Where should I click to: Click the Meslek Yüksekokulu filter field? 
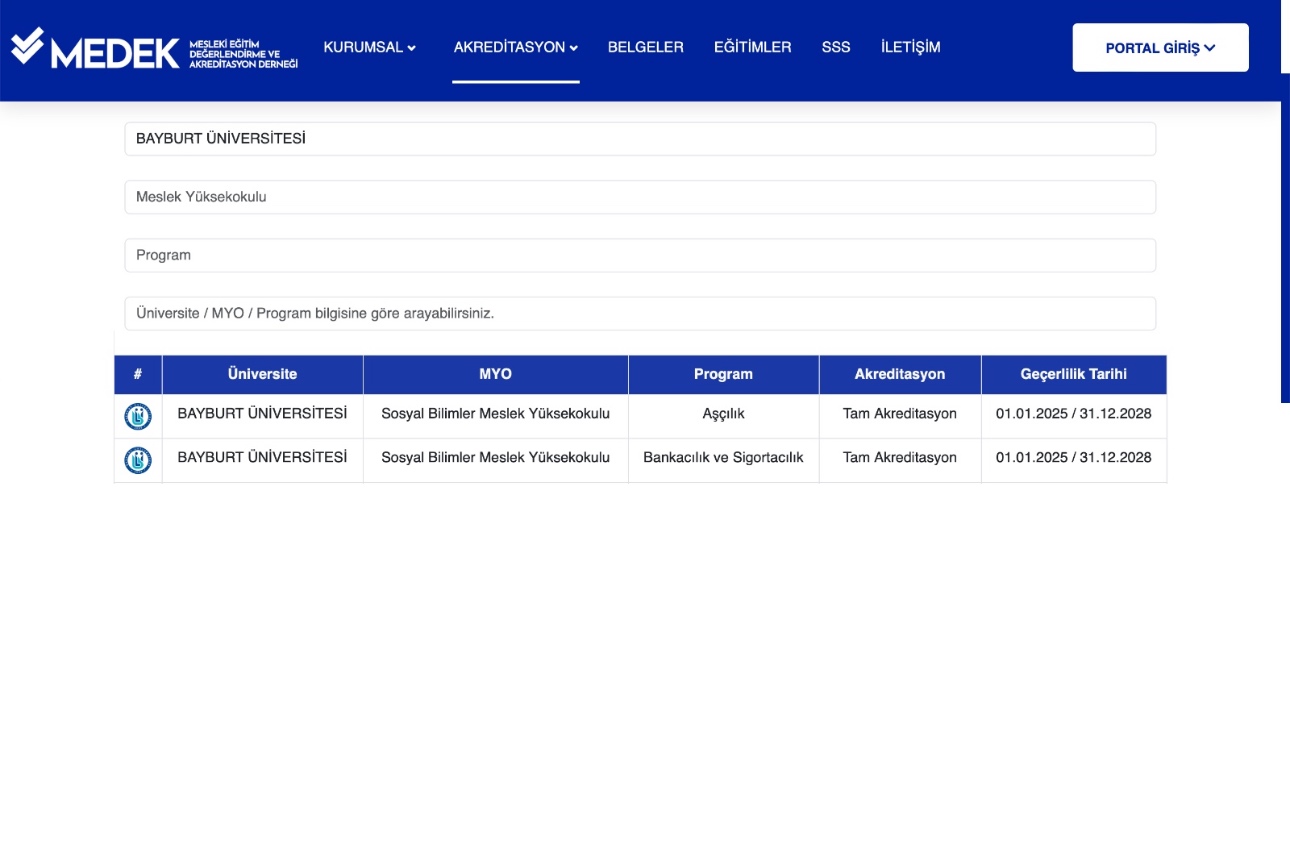pyautogui.click(x=640, y=197)
